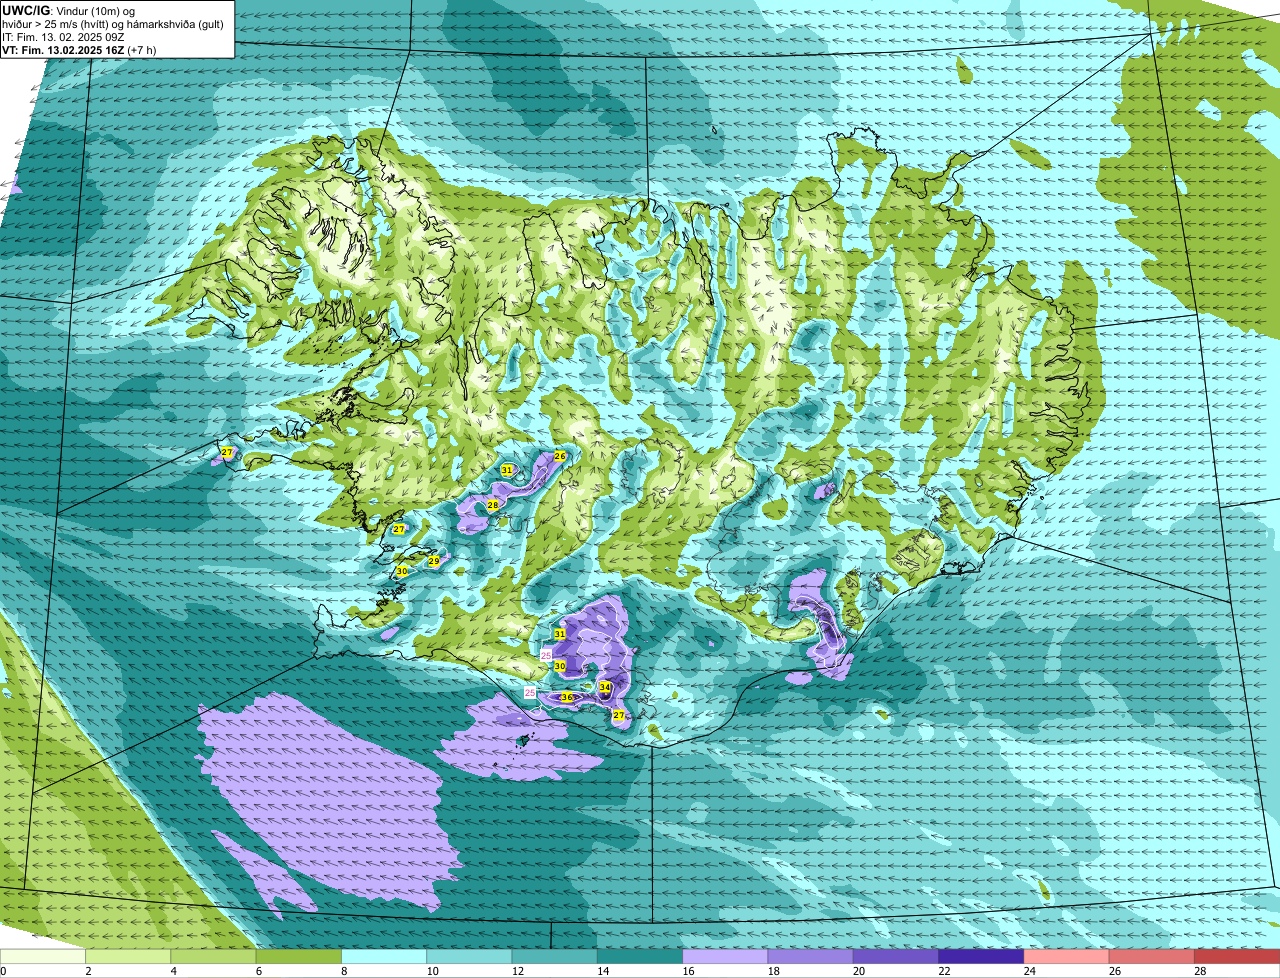This screenshot has width=1280, height=978.
Task: Click the legend scale number 16
Action: pyautogui.click(x=688, y=971)
